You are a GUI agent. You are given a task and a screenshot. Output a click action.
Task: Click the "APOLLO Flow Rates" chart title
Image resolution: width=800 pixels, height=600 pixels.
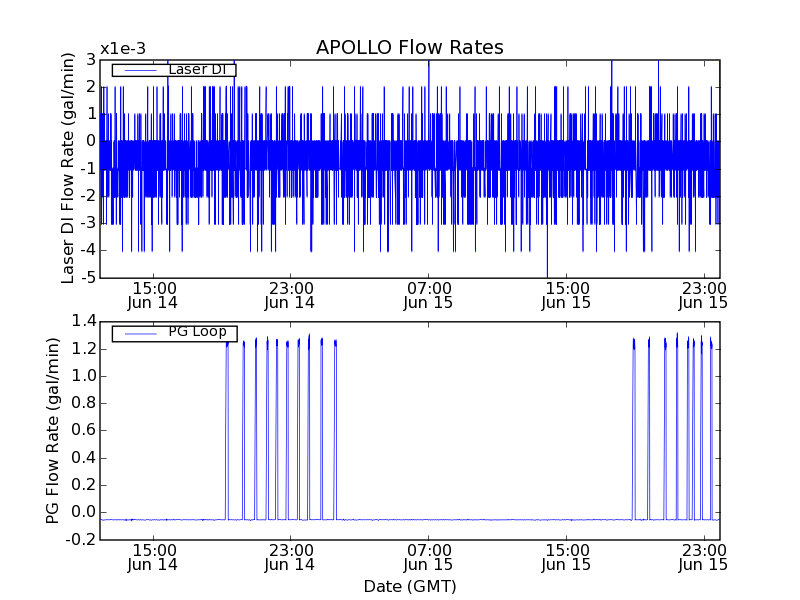(x=409, y=48)
